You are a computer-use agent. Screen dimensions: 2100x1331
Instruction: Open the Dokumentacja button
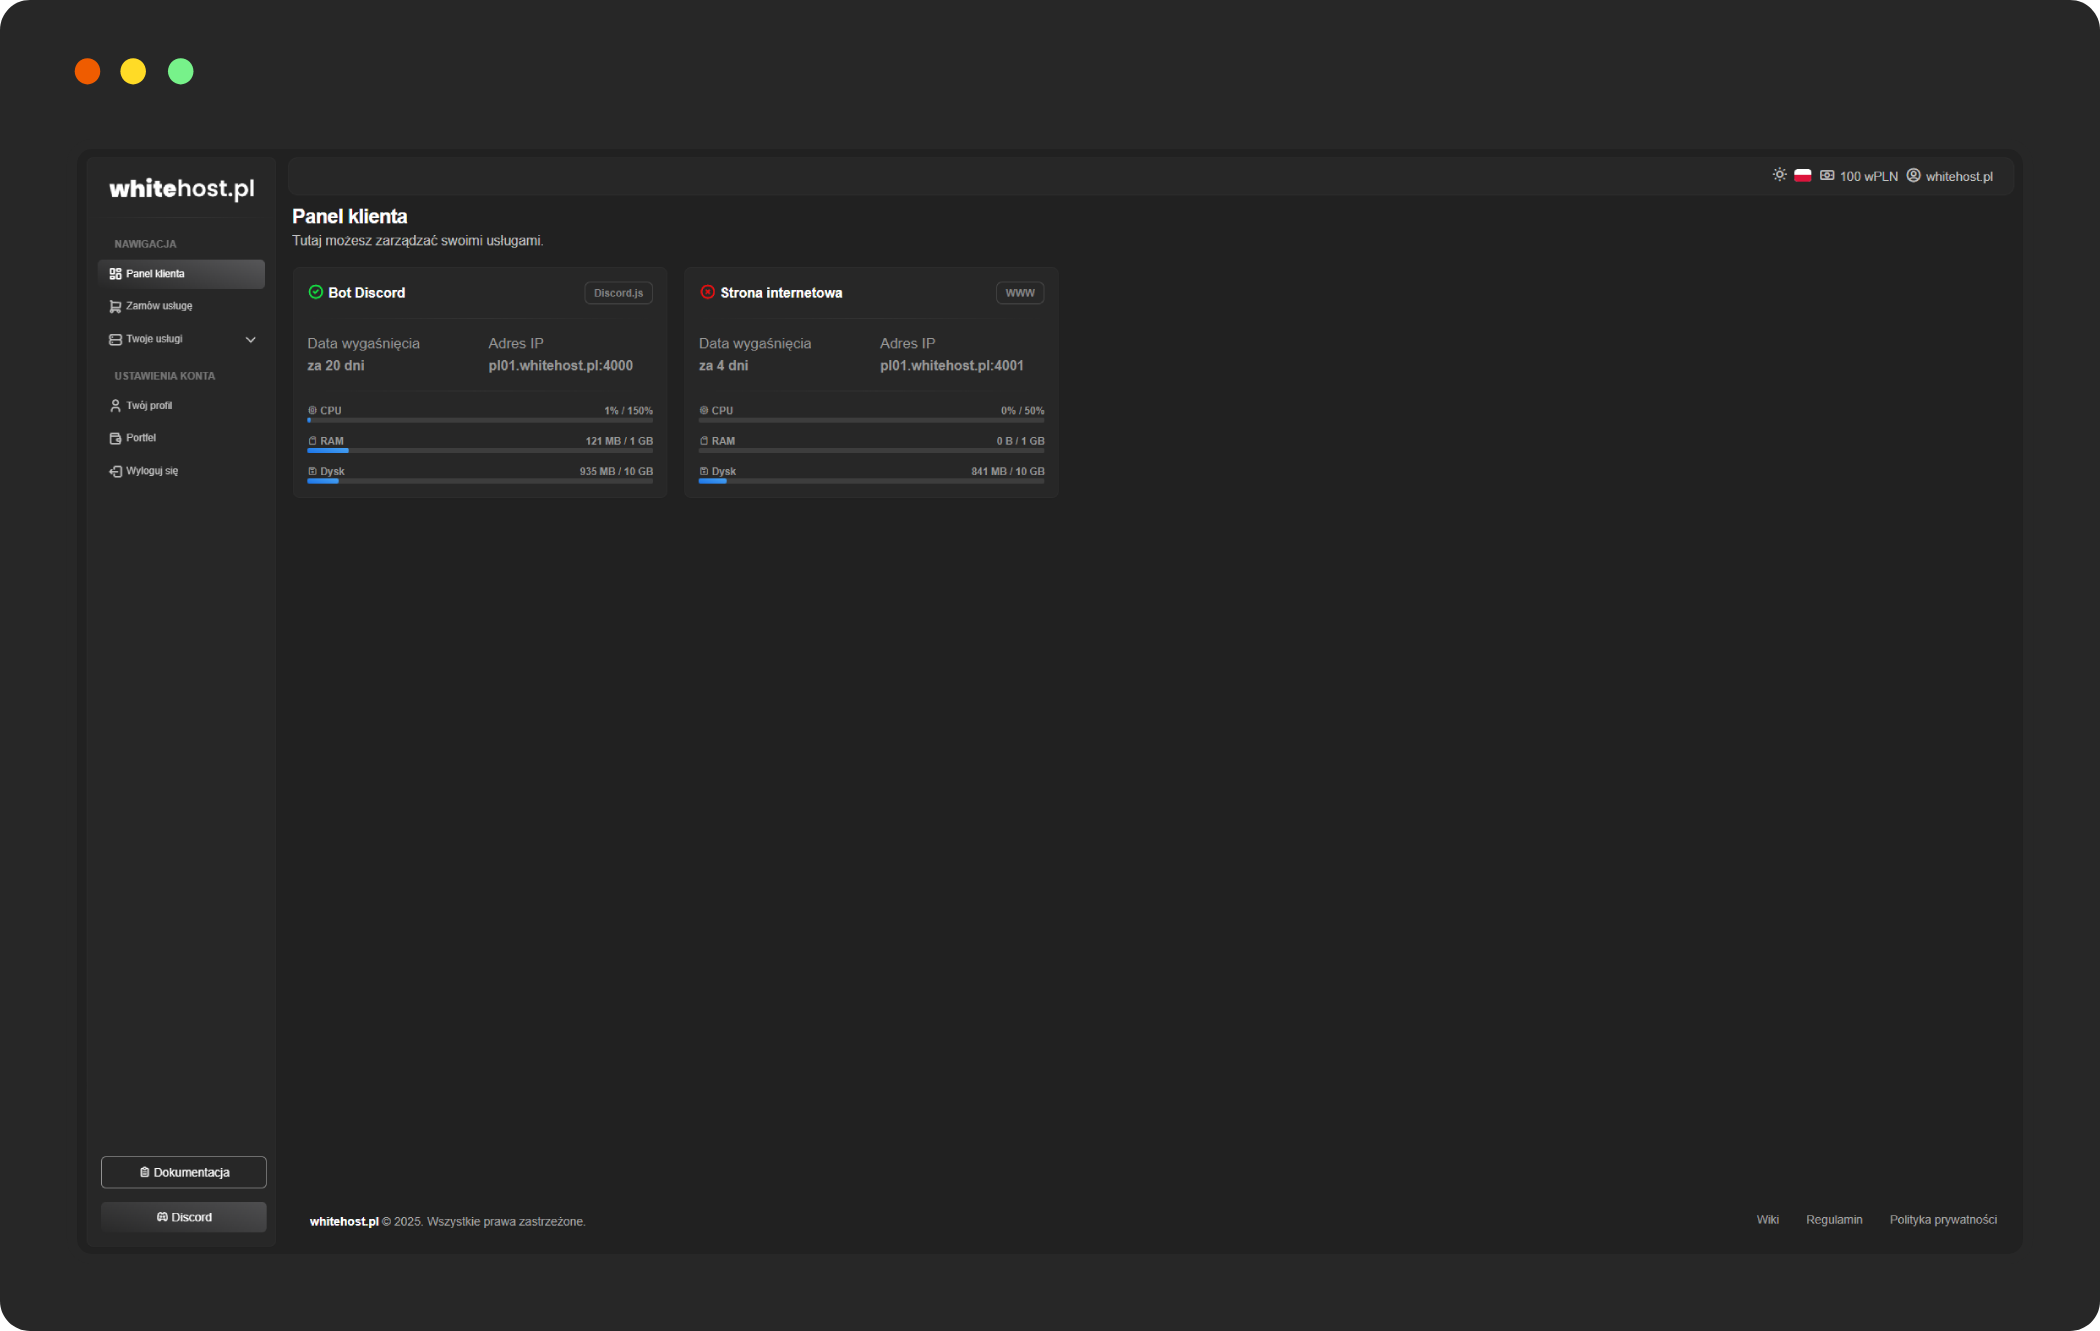(184, 1172)
